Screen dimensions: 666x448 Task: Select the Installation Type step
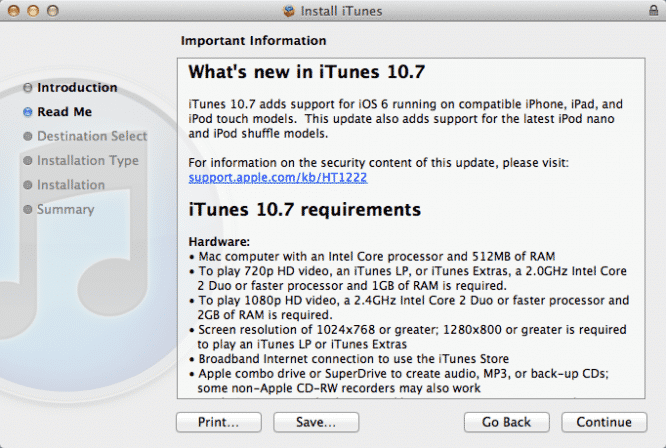(87, 161)
